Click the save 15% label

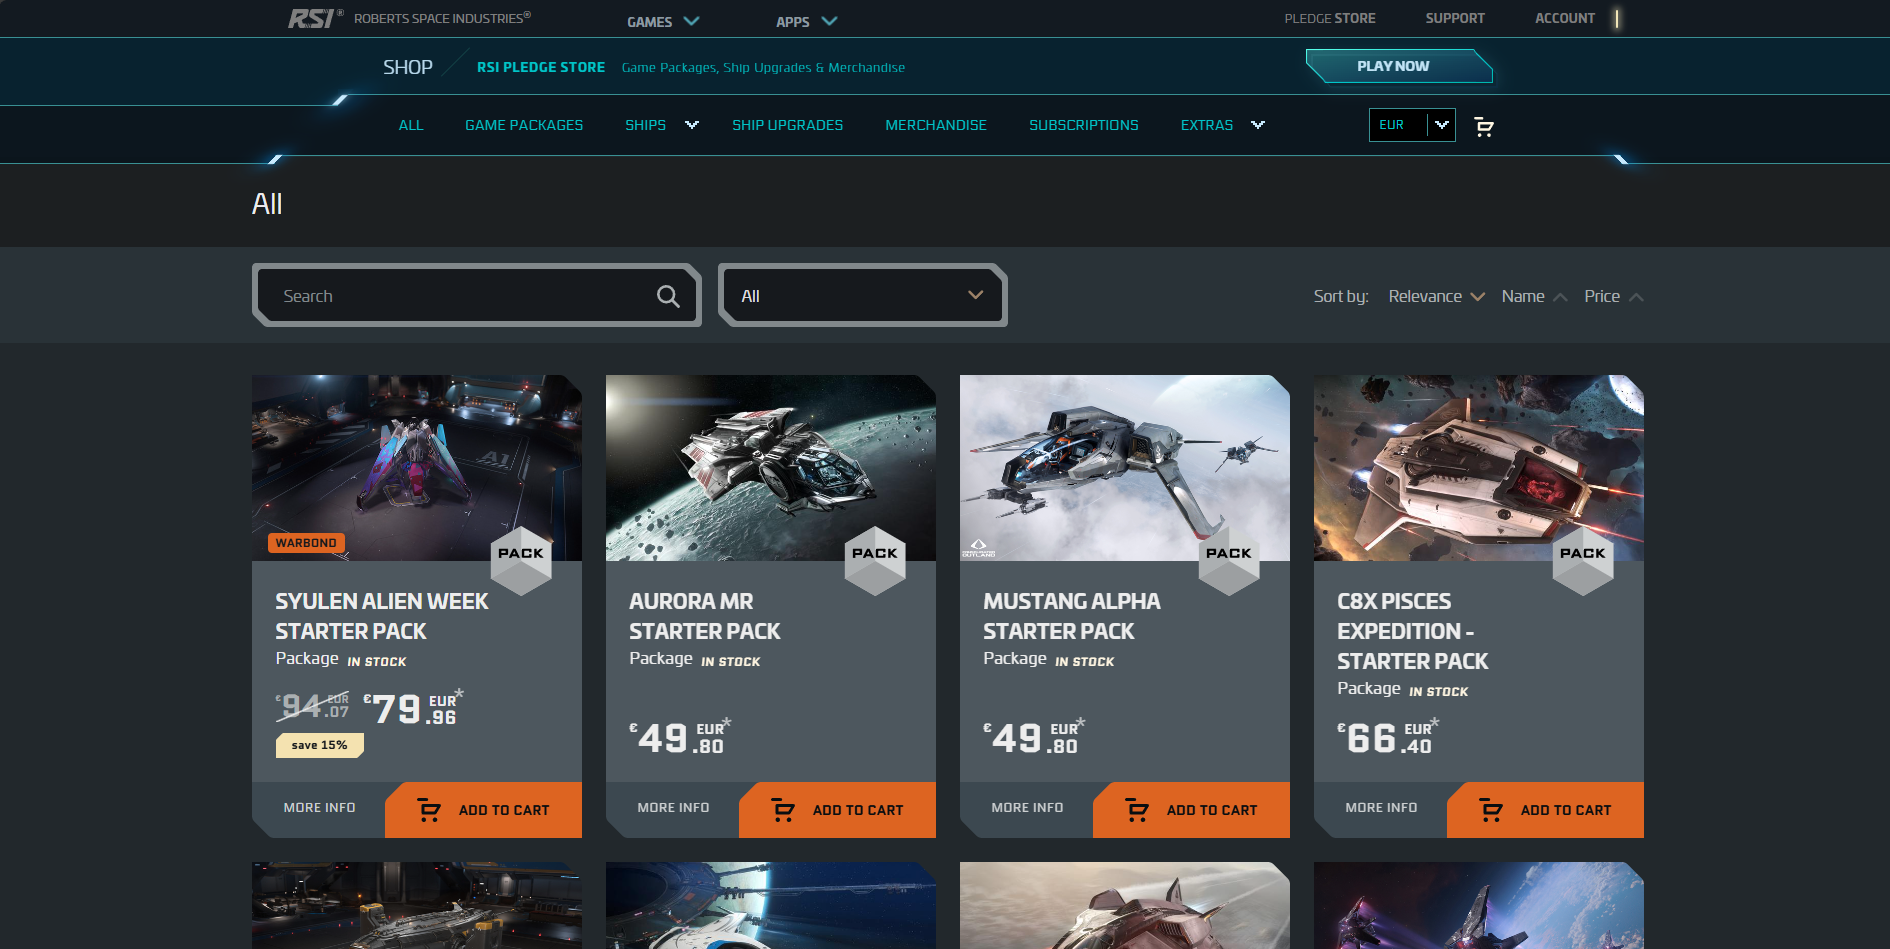319,745
